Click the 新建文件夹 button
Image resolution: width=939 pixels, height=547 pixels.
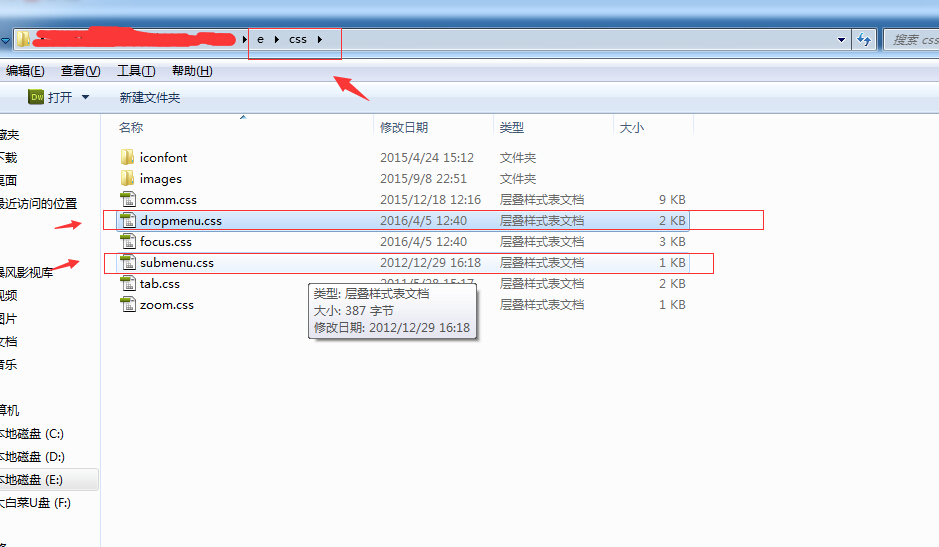[x=150, y=97]
